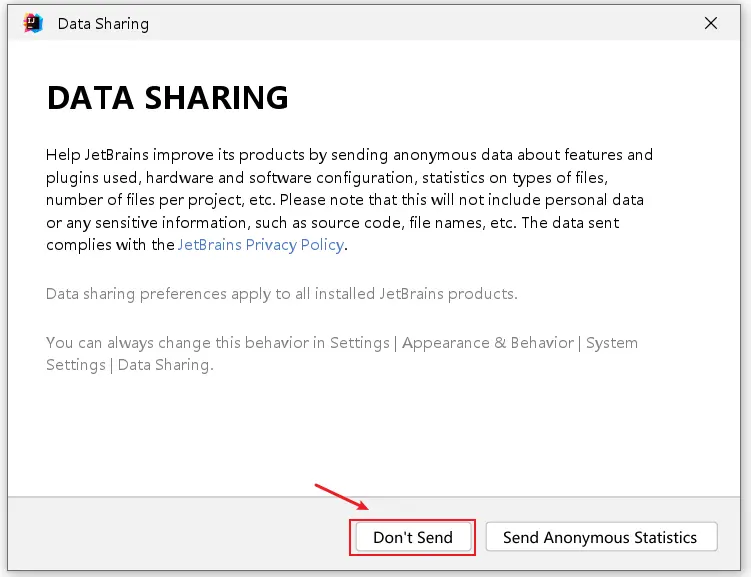751x577 pixels.
Task: Click the IntelliJ IDEA logo in title bar
Action: click(x=33, y=23)
